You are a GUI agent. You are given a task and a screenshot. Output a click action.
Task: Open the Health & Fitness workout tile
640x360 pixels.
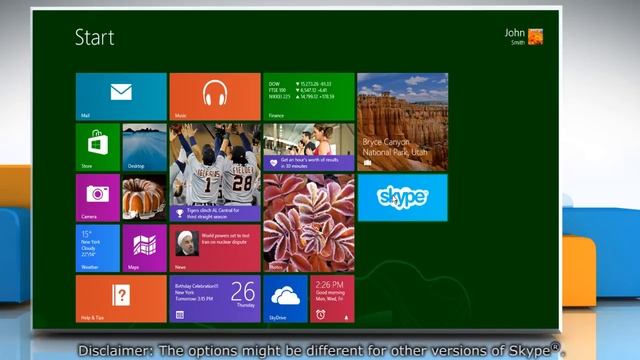click(309, 147)
